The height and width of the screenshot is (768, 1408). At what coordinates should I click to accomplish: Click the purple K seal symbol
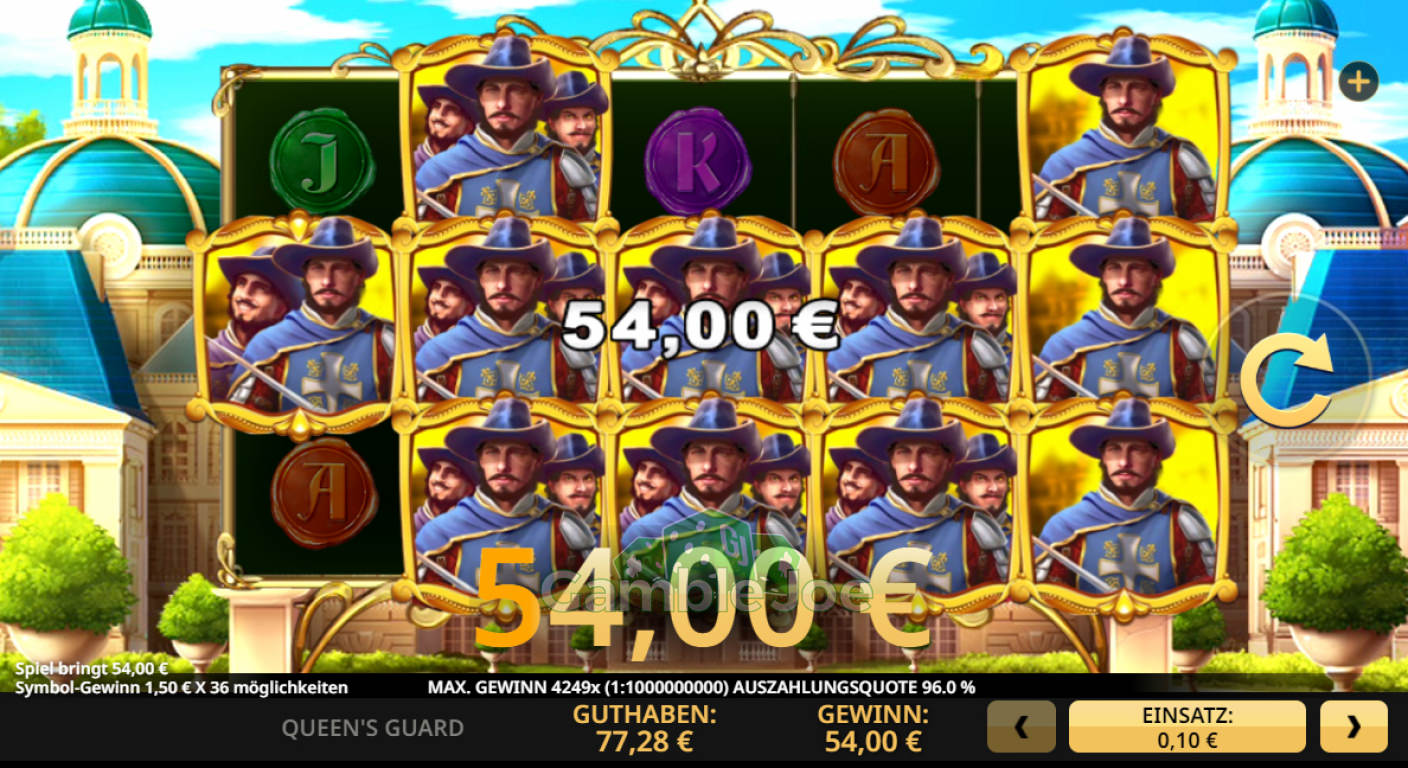coord(698,160)
